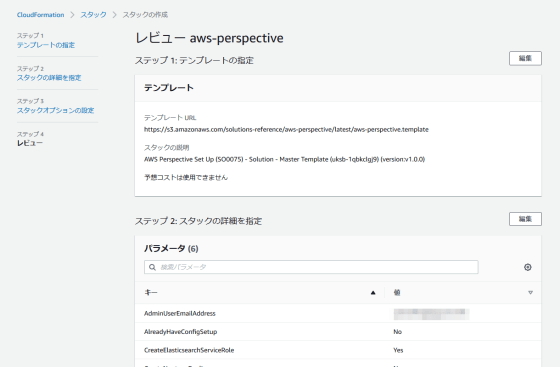
Task: Click 編集 button for step 1 template section
Action: 525,58
